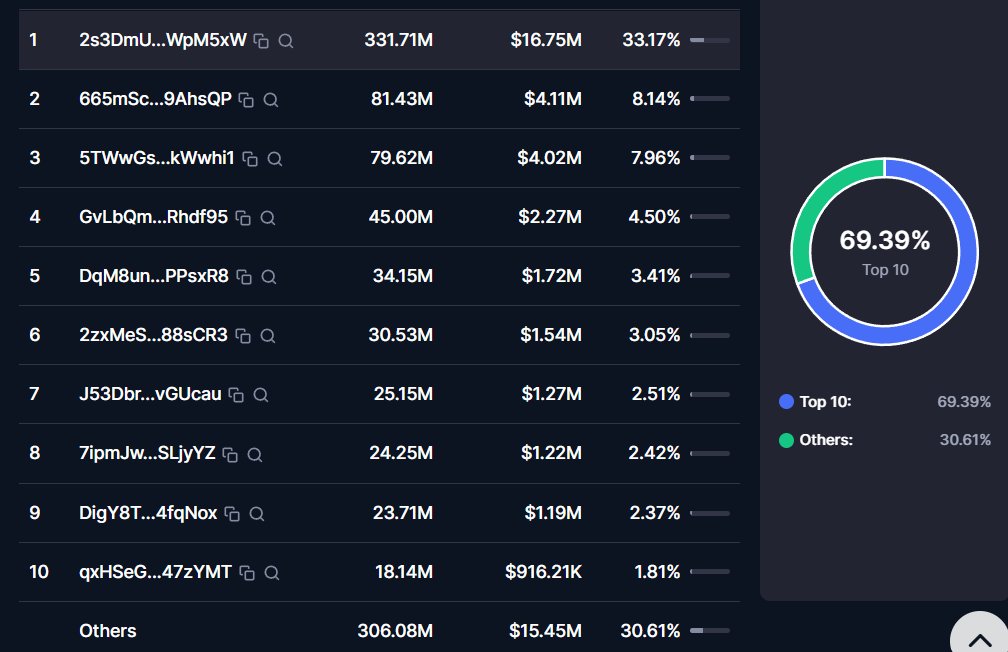Search address 5TWwGs...kWwhi1 with magnifier icon
This screenshot has height=652, width=1008.
point(274,159)
